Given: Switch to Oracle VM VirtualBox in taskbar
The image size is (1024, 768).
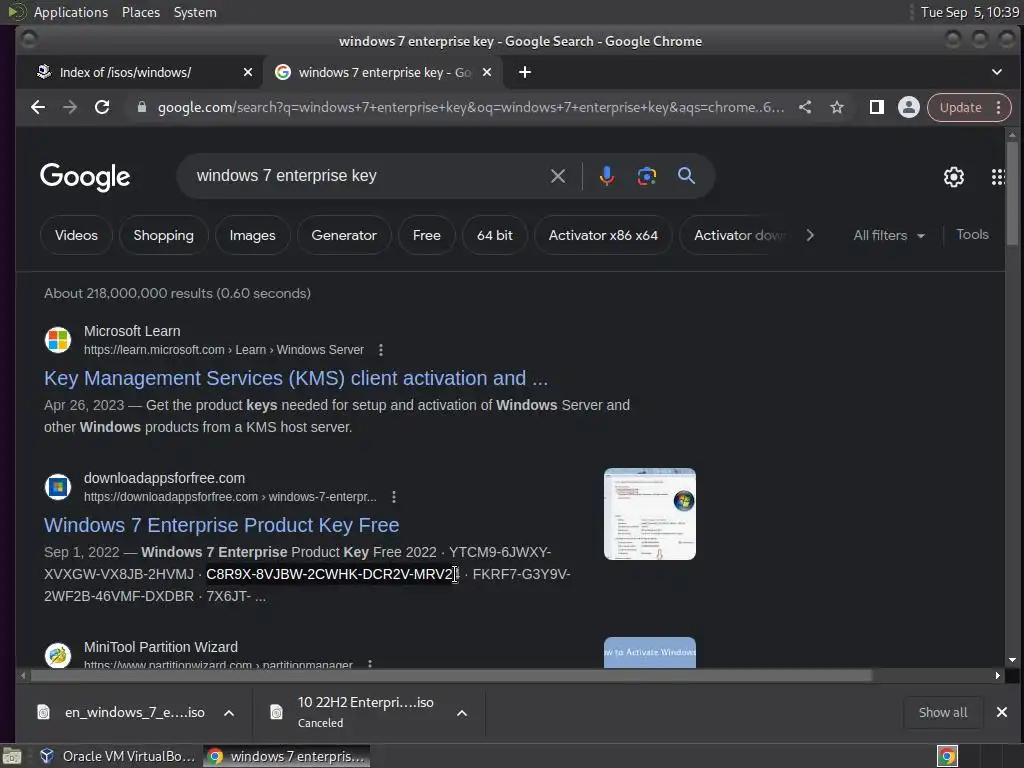Looking at the screenshot, I should tap(118, 756).
